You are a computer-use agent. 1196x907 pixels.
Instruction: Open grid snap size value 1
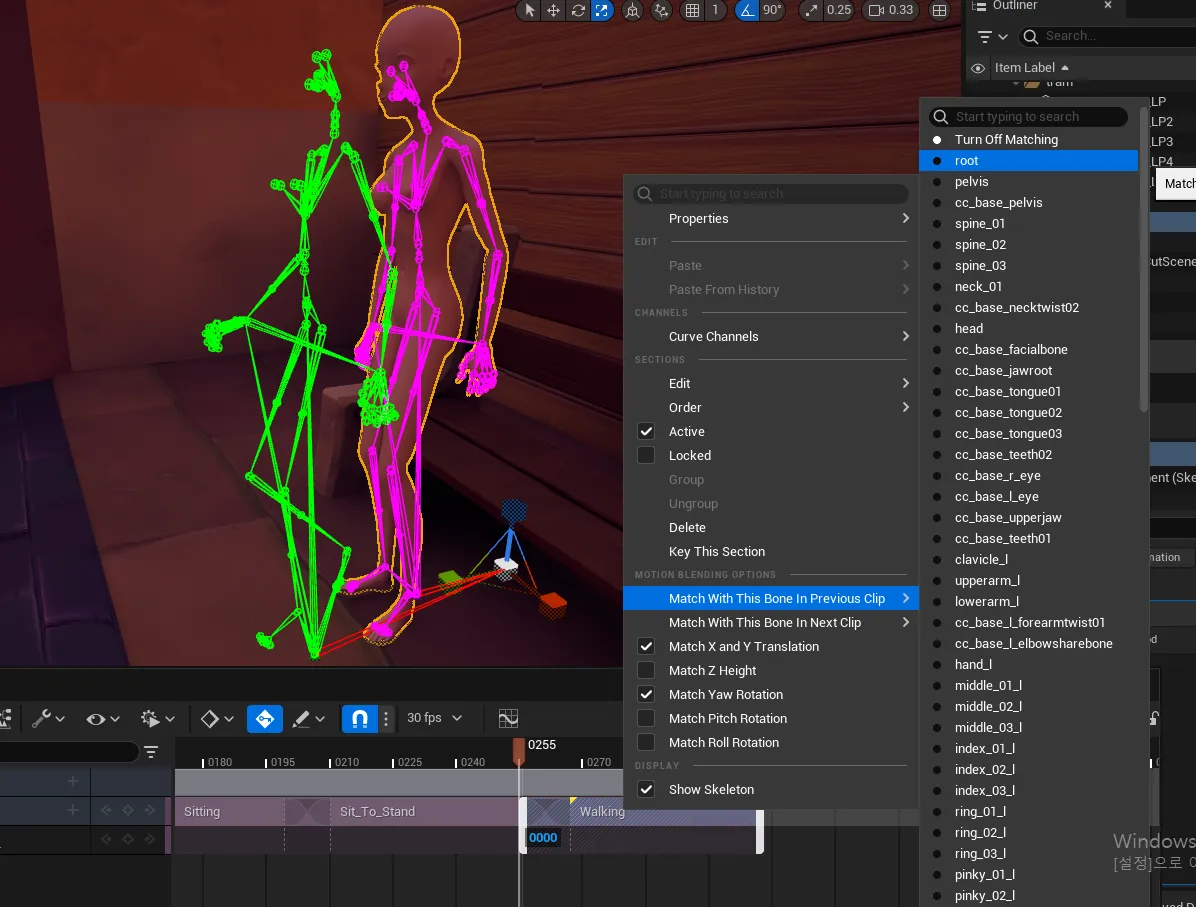click(715, 10)
